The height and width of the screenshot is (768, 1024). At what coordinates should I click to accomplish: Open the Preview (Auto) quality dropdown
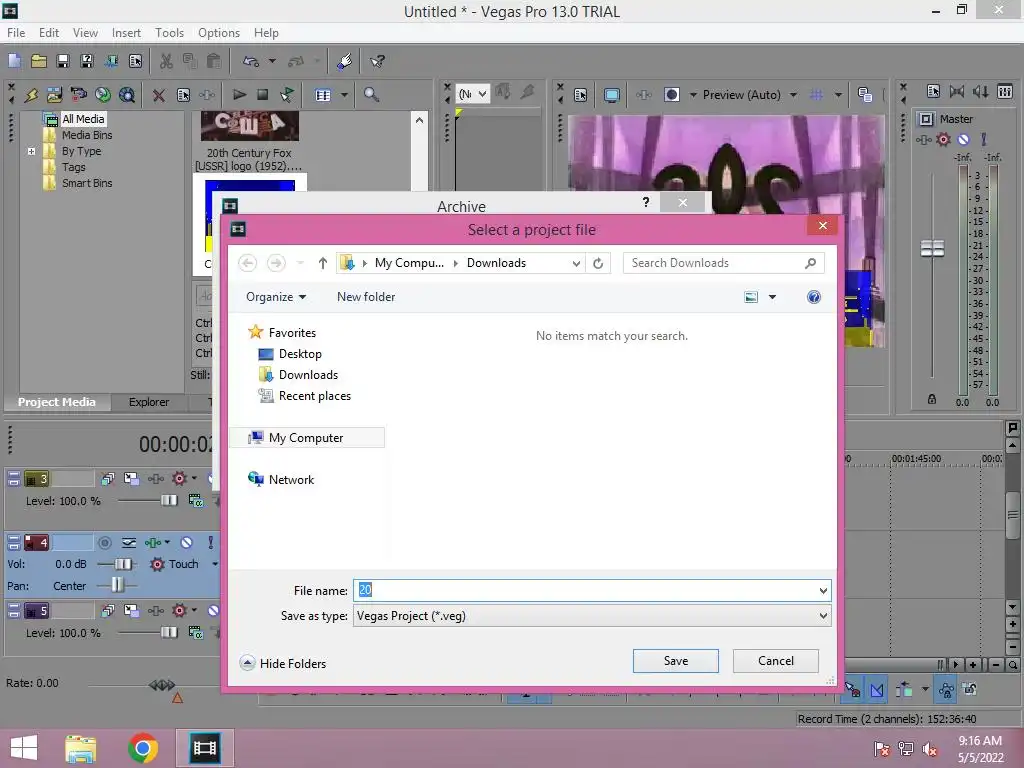[x=793, y=95]
